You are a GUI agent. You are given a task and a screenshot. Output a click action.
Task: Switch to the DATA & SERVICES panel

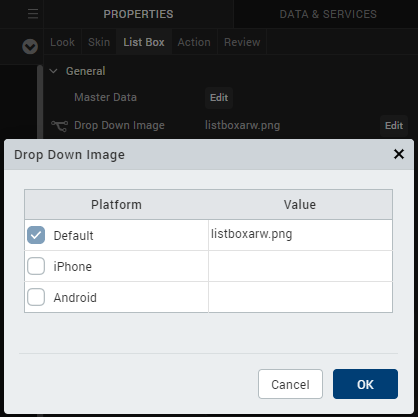coord(328,14)
